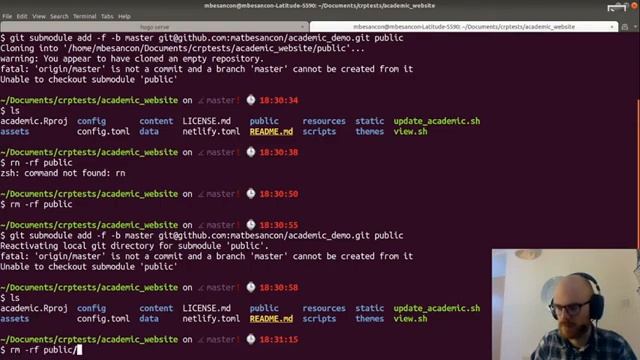Click README.md in the second ls output
The image size is (640, 360).
271,318
